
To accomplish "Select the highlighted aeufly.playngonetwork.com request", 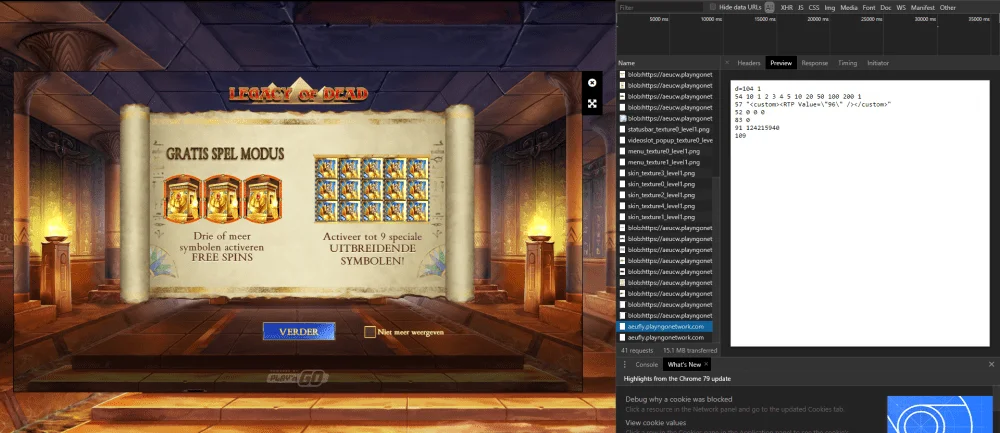I will click(x=665, y=327).
